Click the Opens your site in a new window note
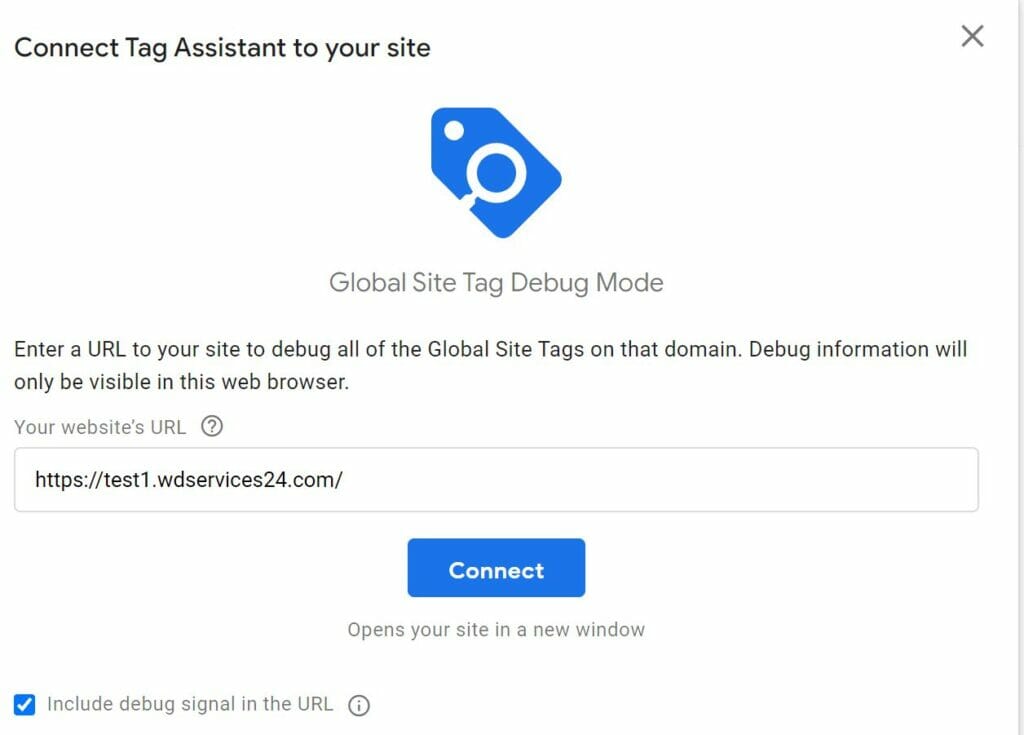1024x735 pixels. [x=496, y=629]
